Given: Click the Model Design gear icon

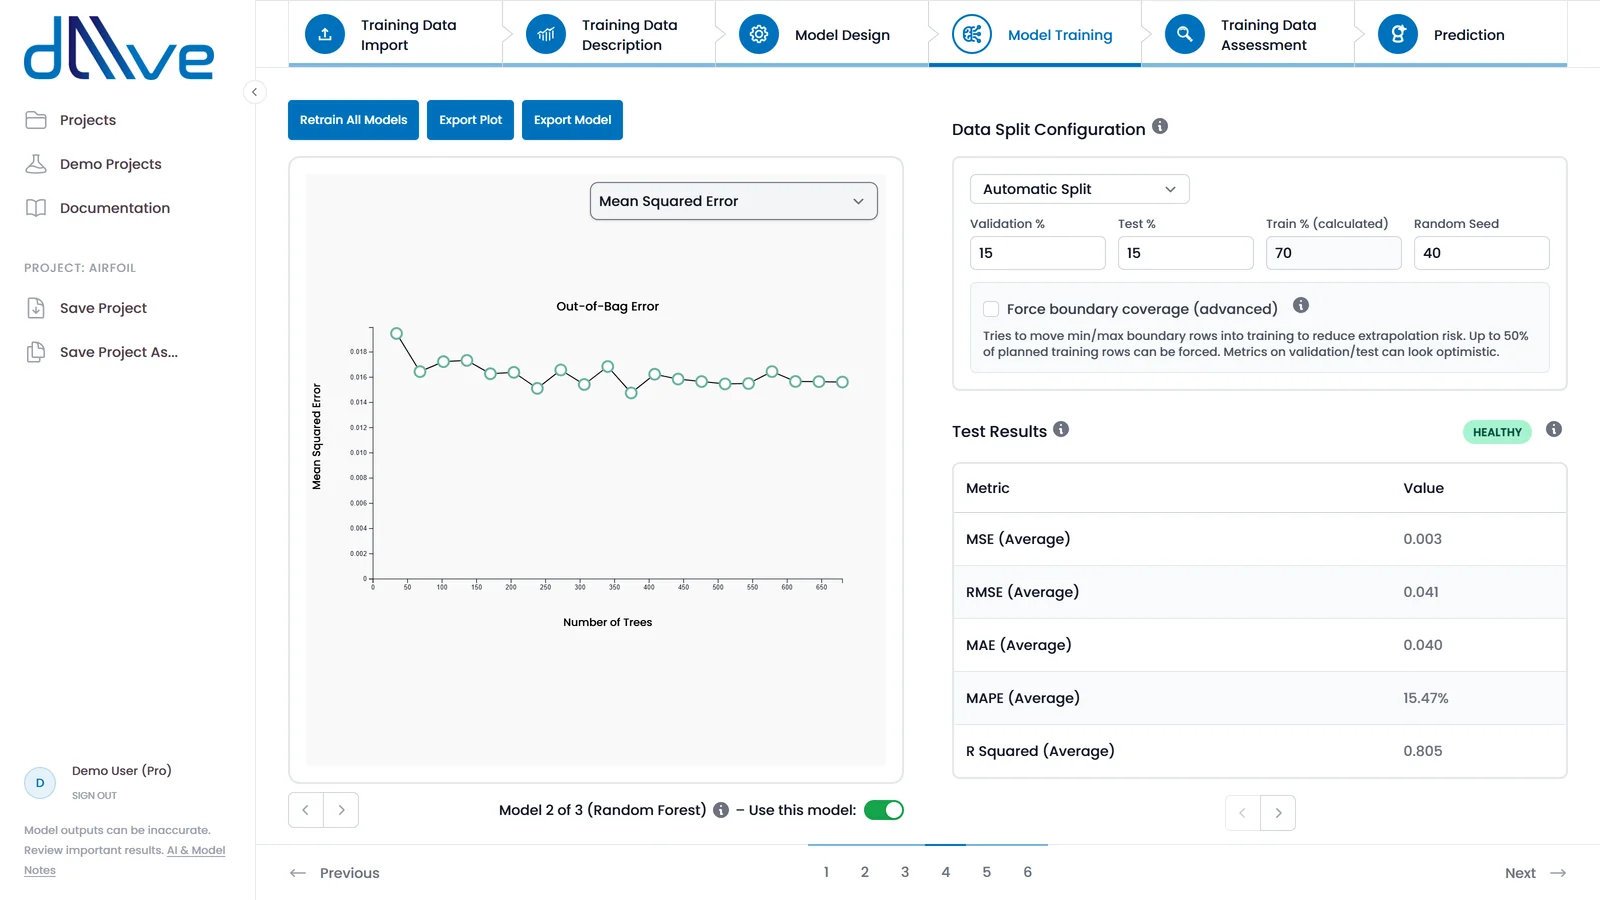Looking at the screenshot, I should (759, 34).
